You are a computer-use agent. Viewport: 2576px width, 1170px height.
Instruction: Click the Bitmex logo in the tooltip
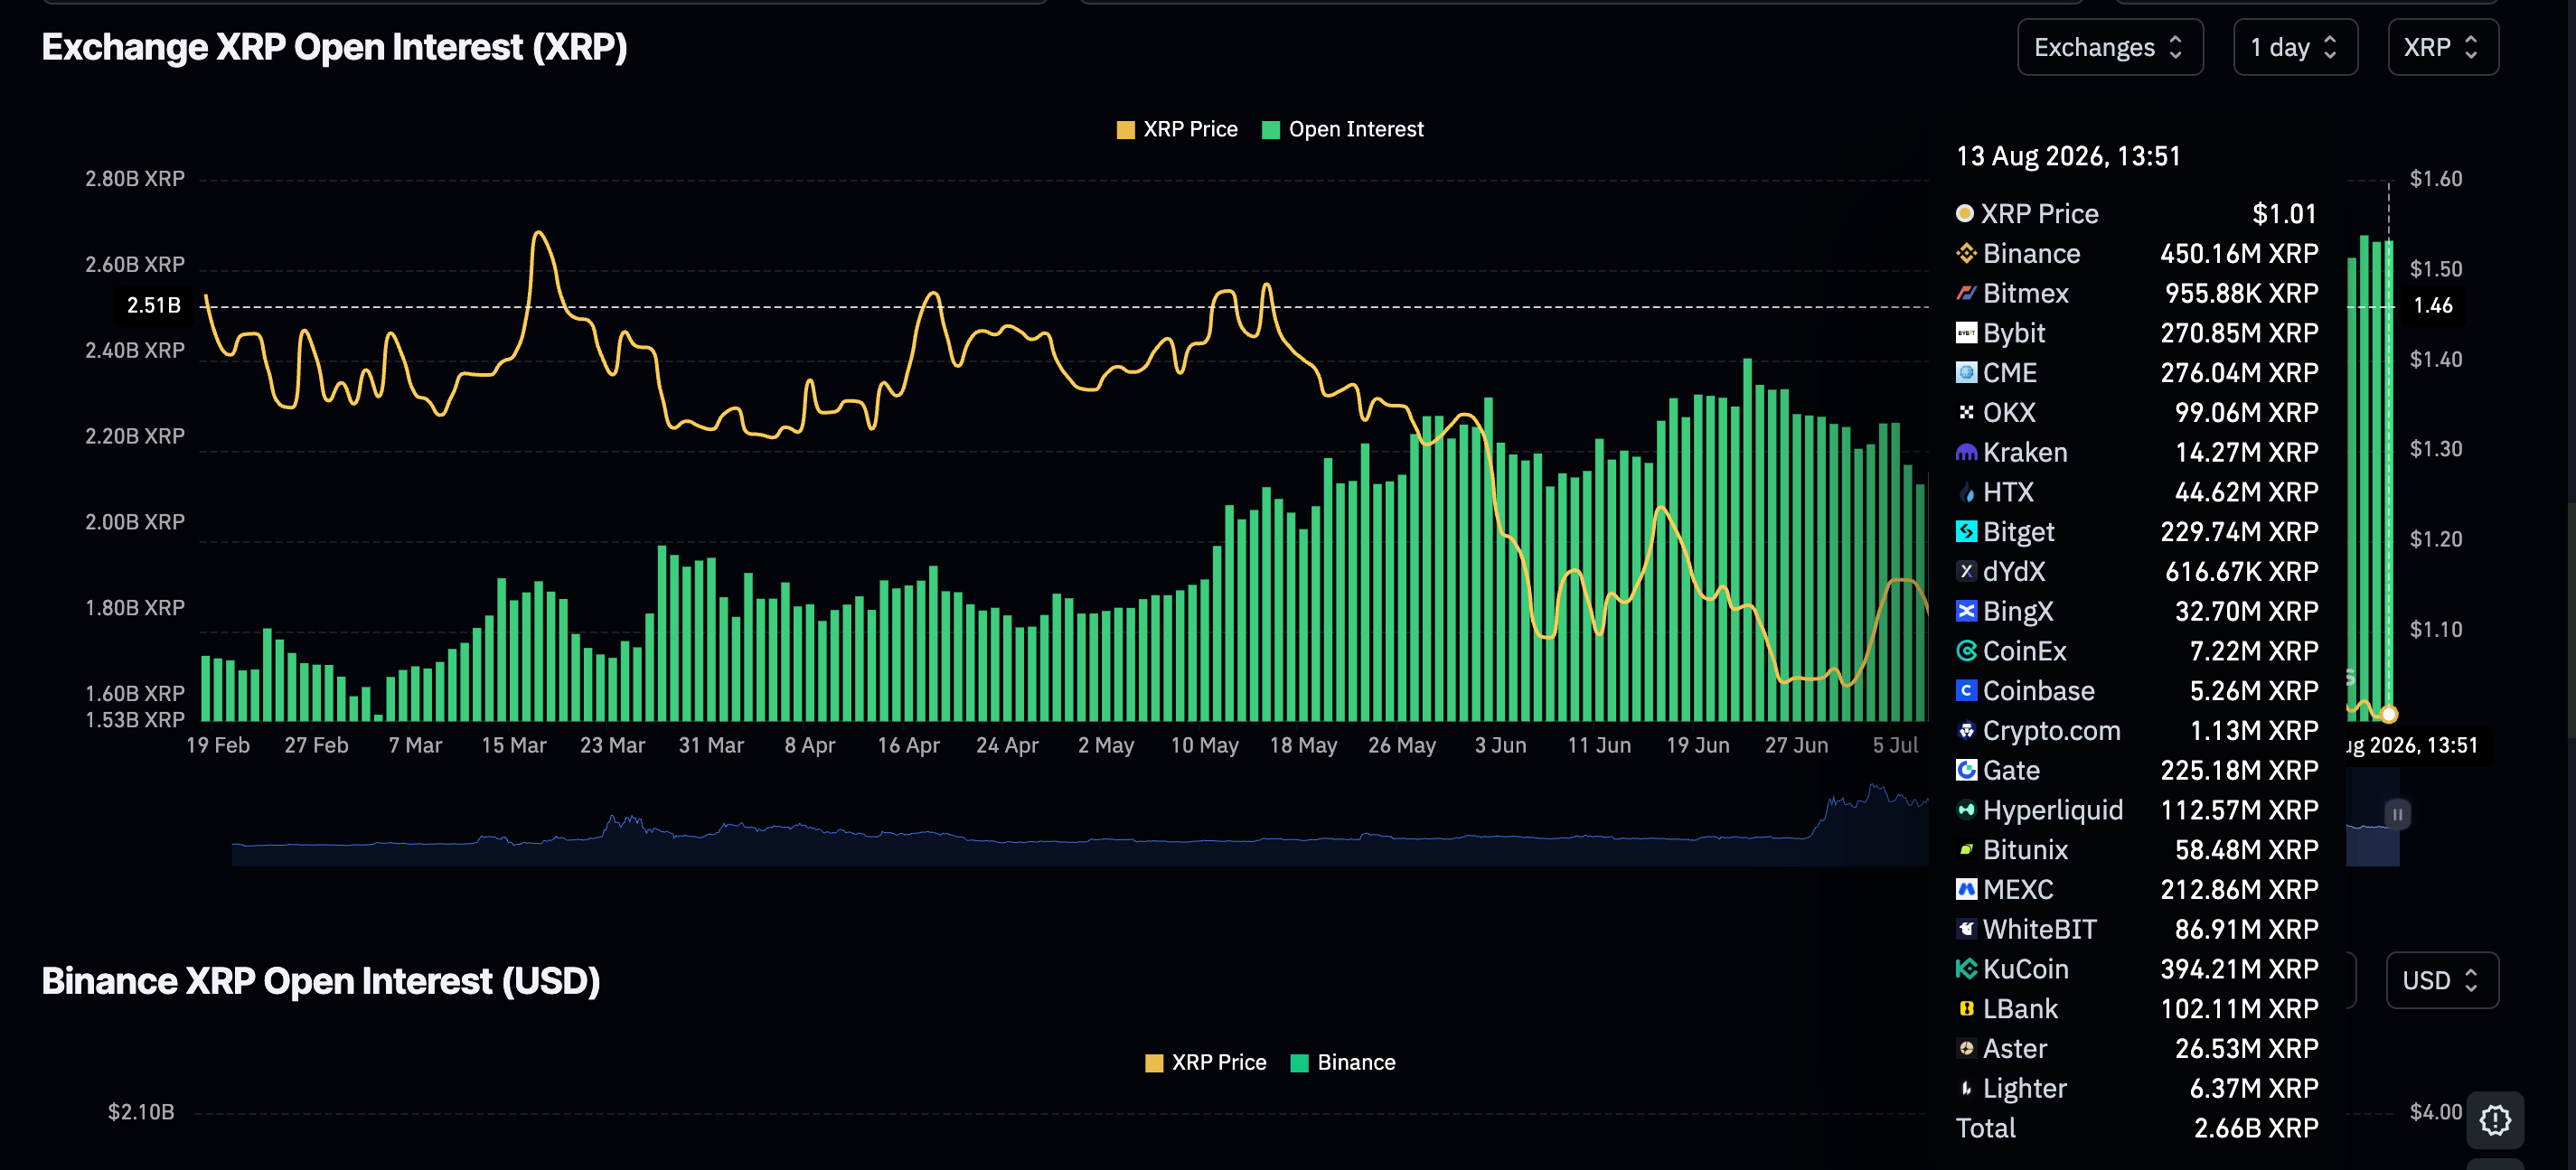point(1966,293)
